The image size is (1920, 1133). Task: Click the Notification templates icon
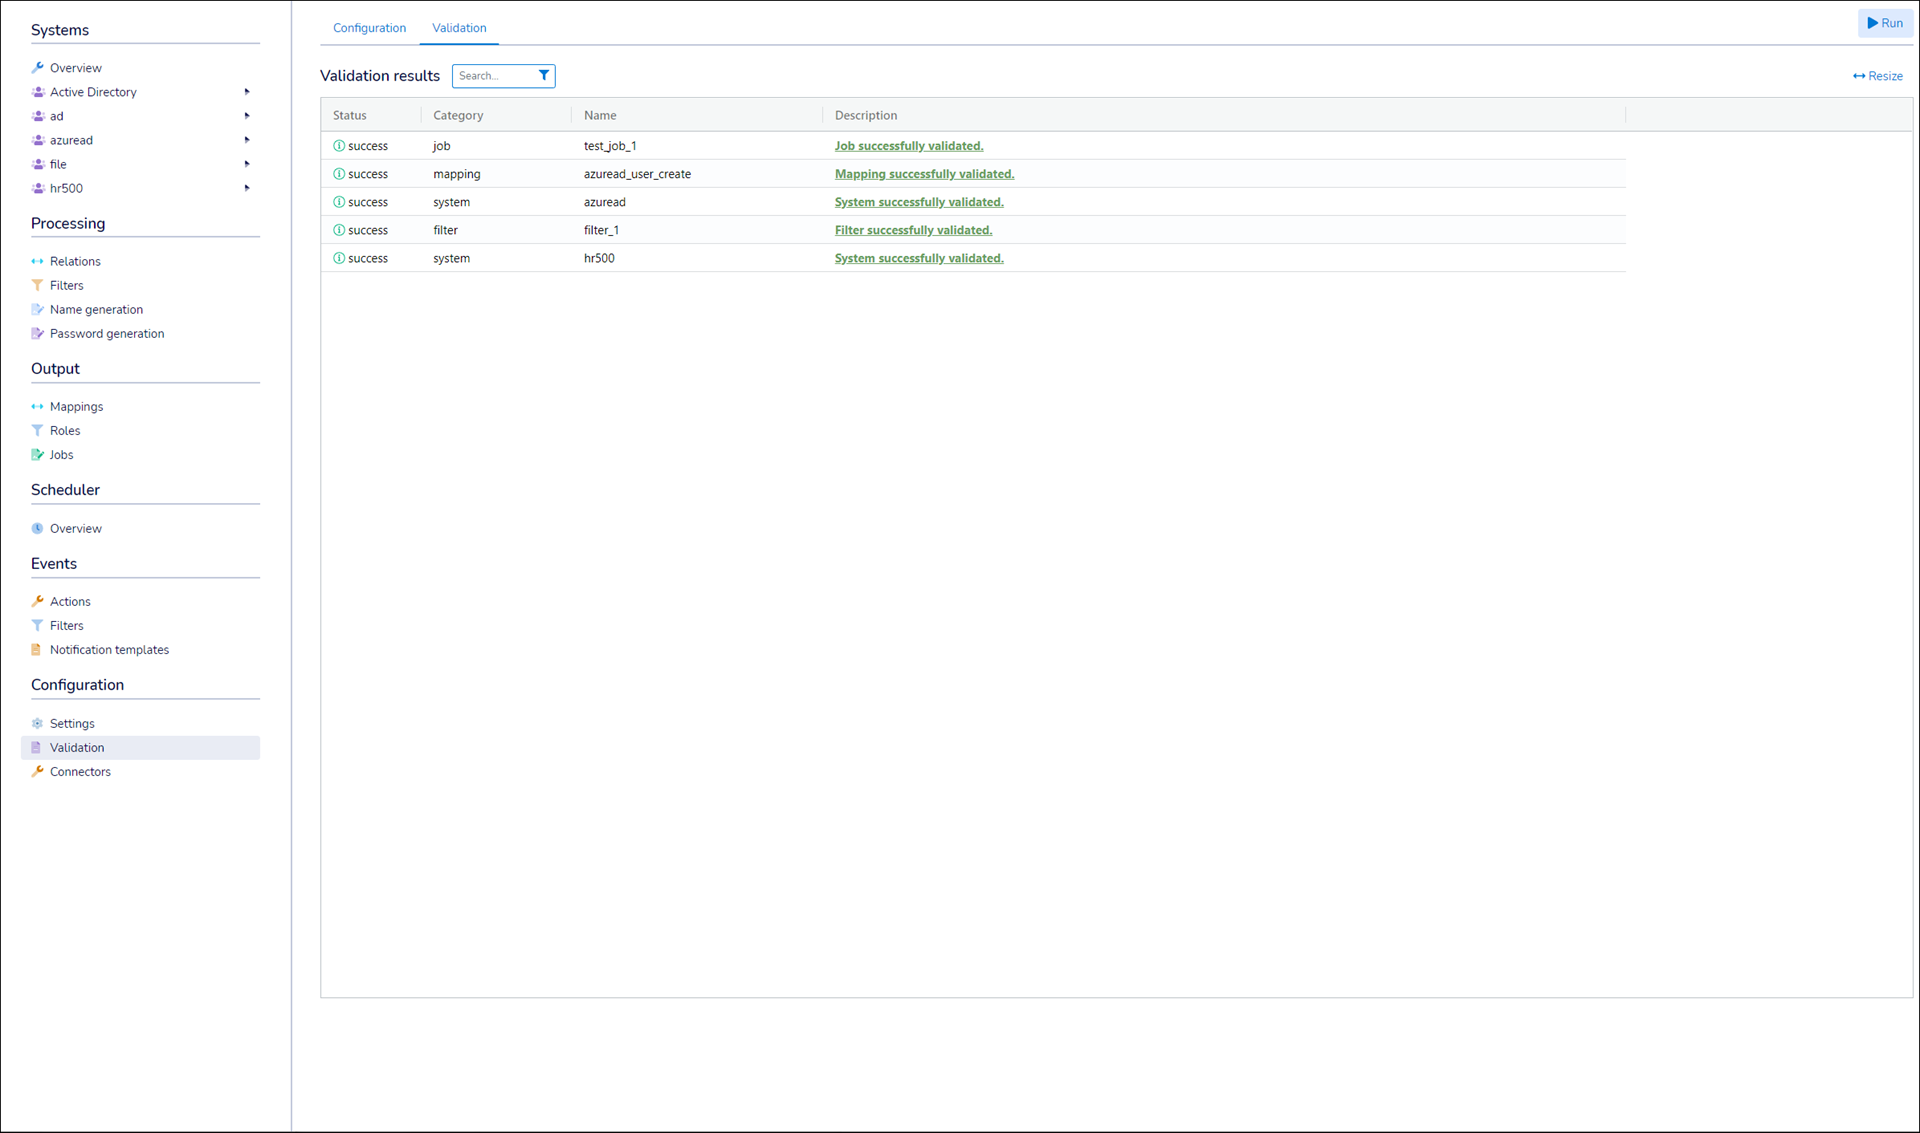tap(37, 650)
